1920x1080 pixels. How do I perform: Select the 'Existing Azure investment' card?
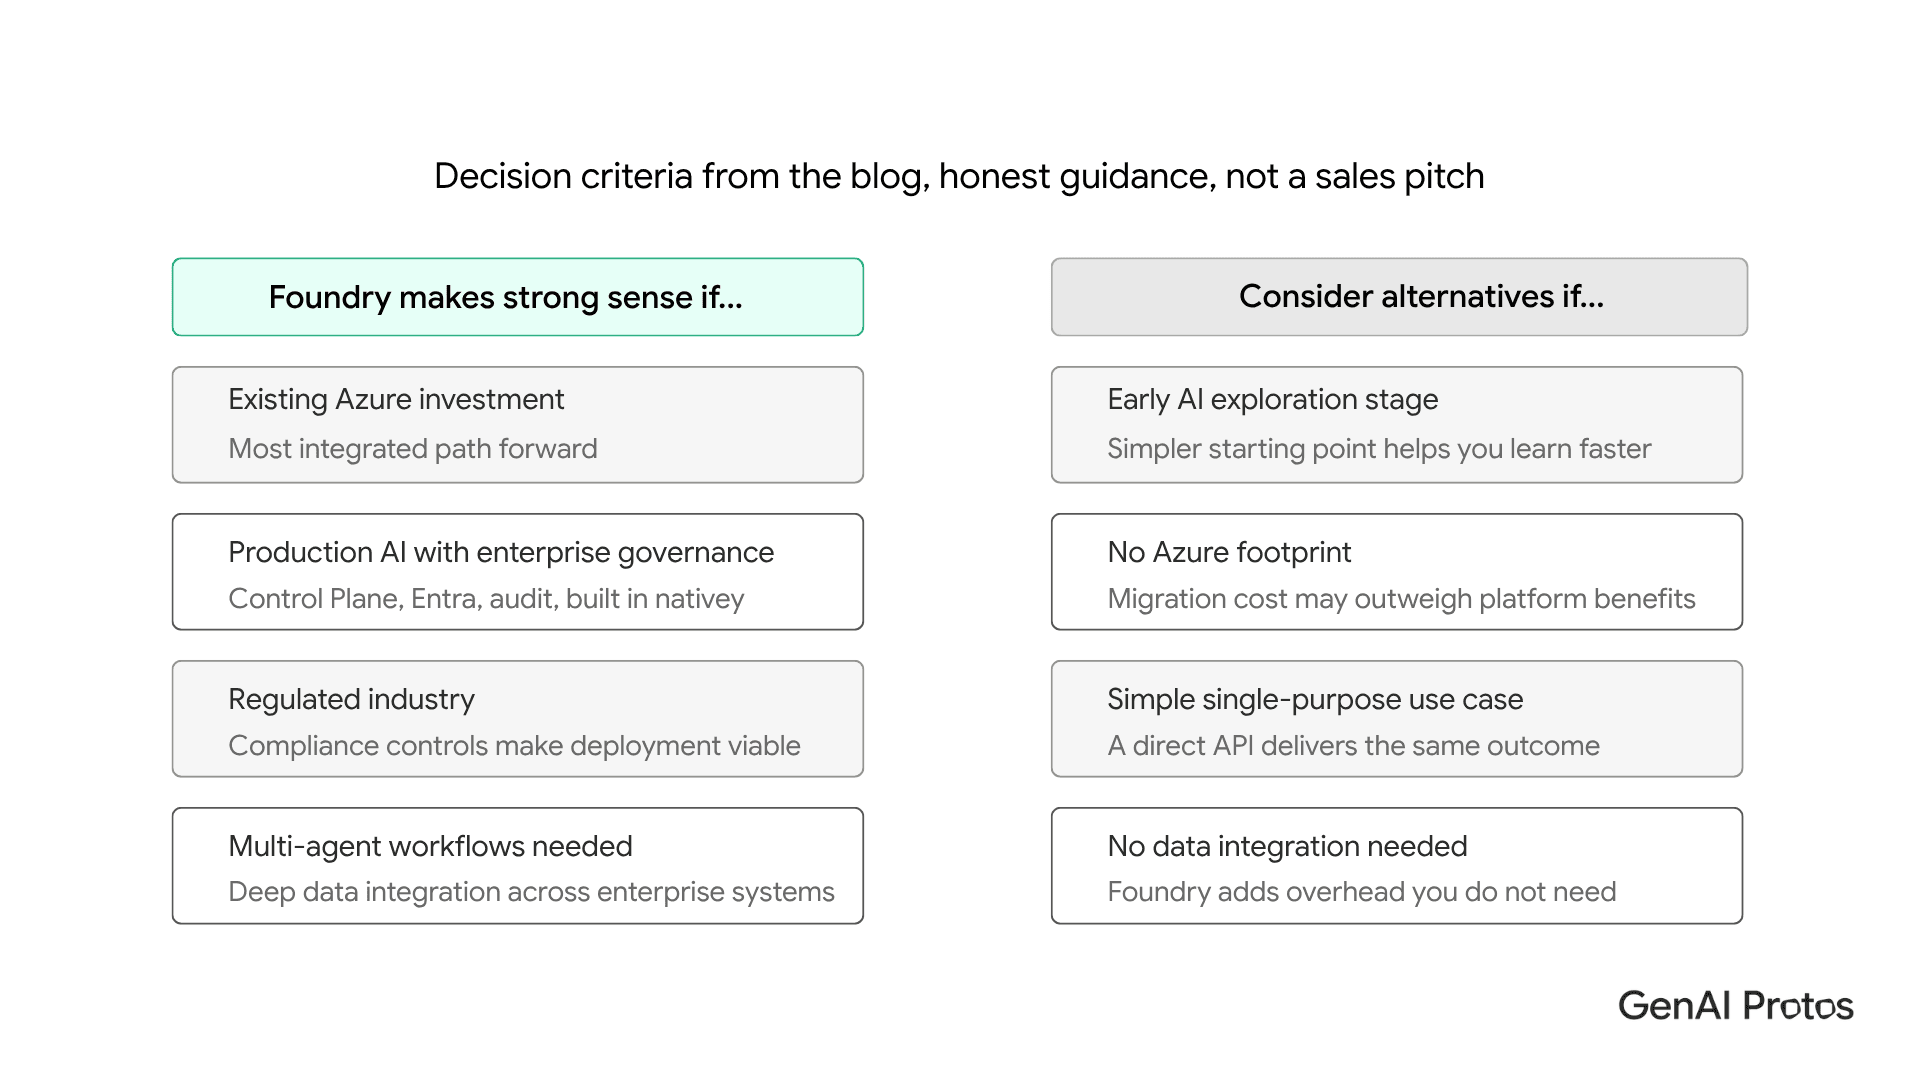(518, 425)
